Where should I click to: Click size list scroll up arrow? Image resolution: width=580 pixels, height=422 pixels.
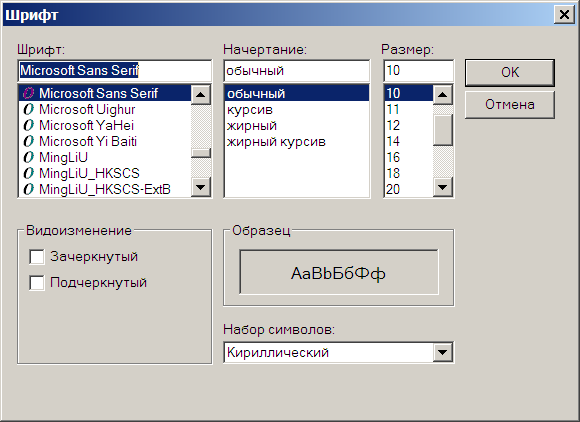(442, 95)
